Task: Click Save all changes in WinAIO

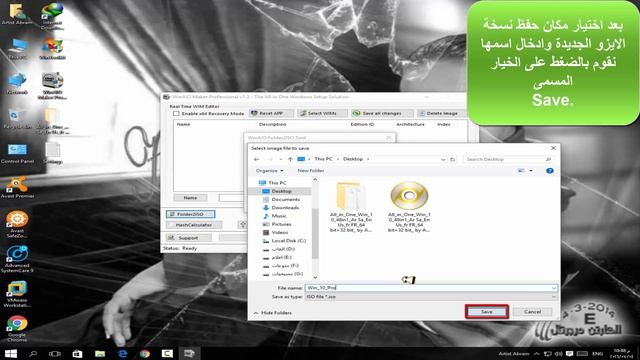Action: [x=382, y=113]
